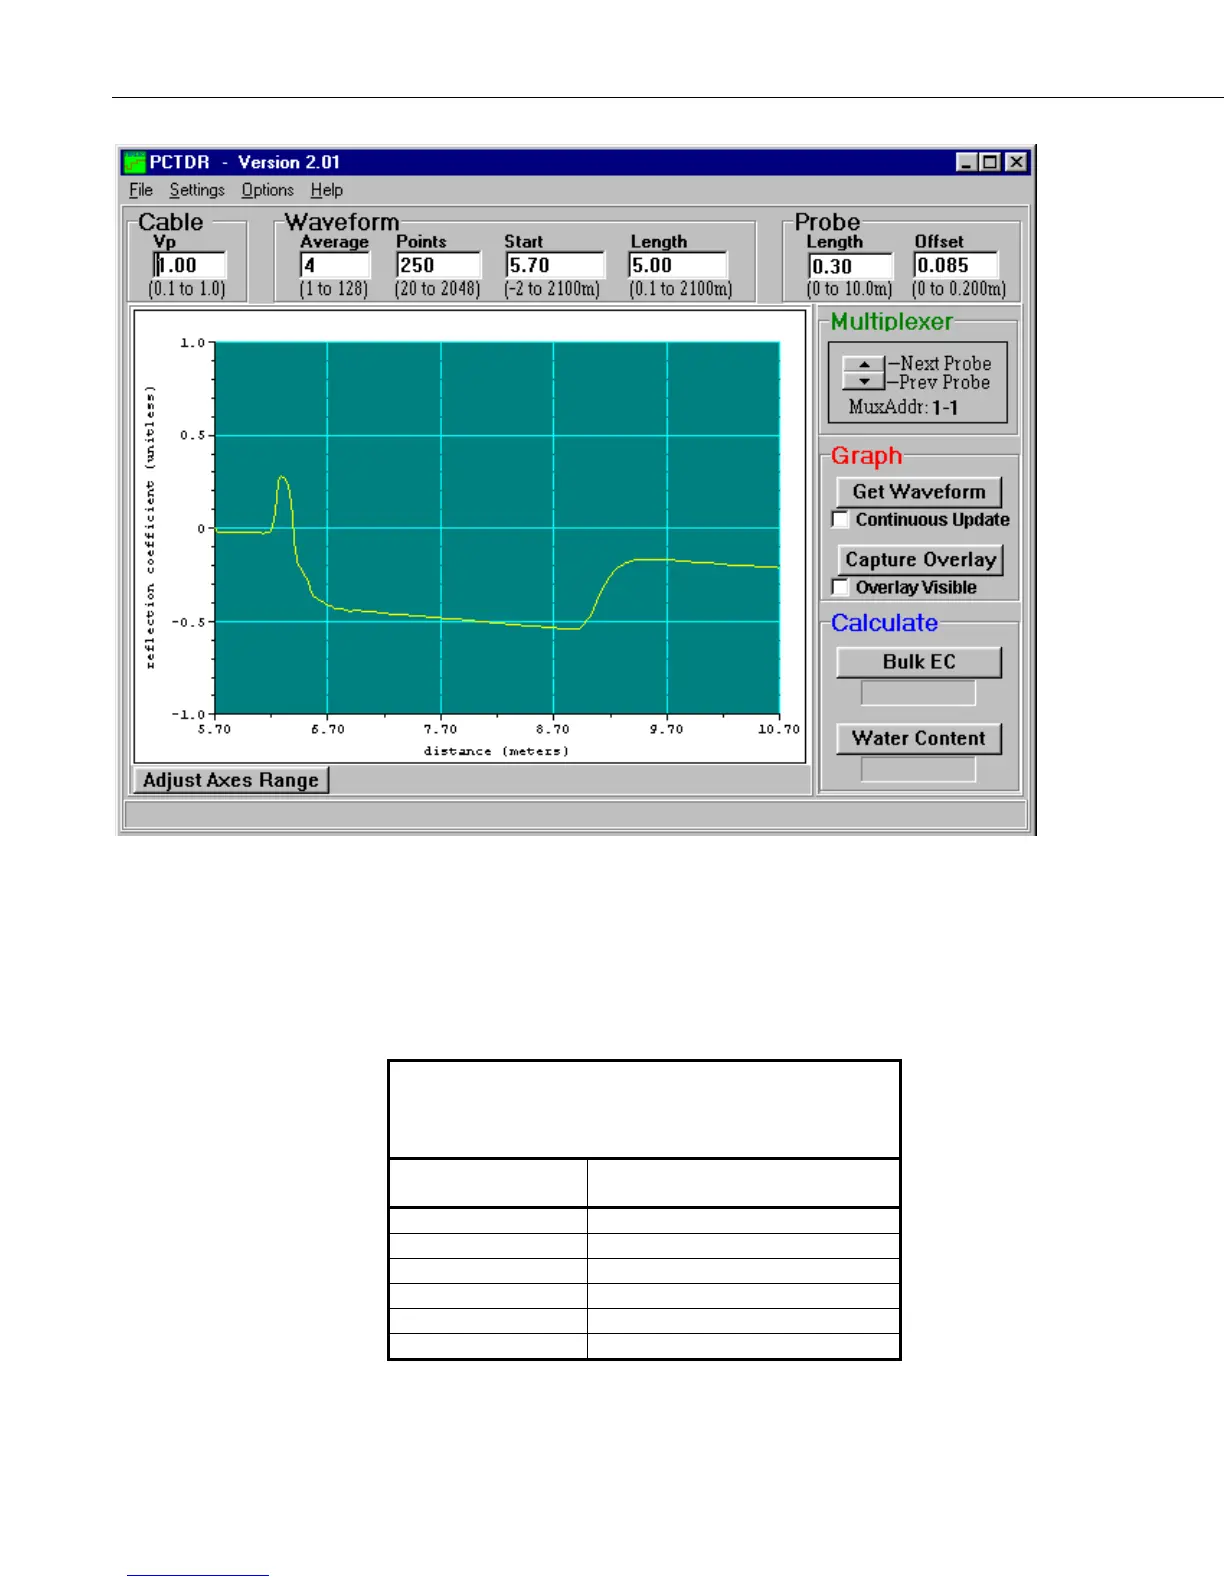This screenshot has width=1224, height=1584.
Task: Open the Settings menu
Action: [197, 190]
